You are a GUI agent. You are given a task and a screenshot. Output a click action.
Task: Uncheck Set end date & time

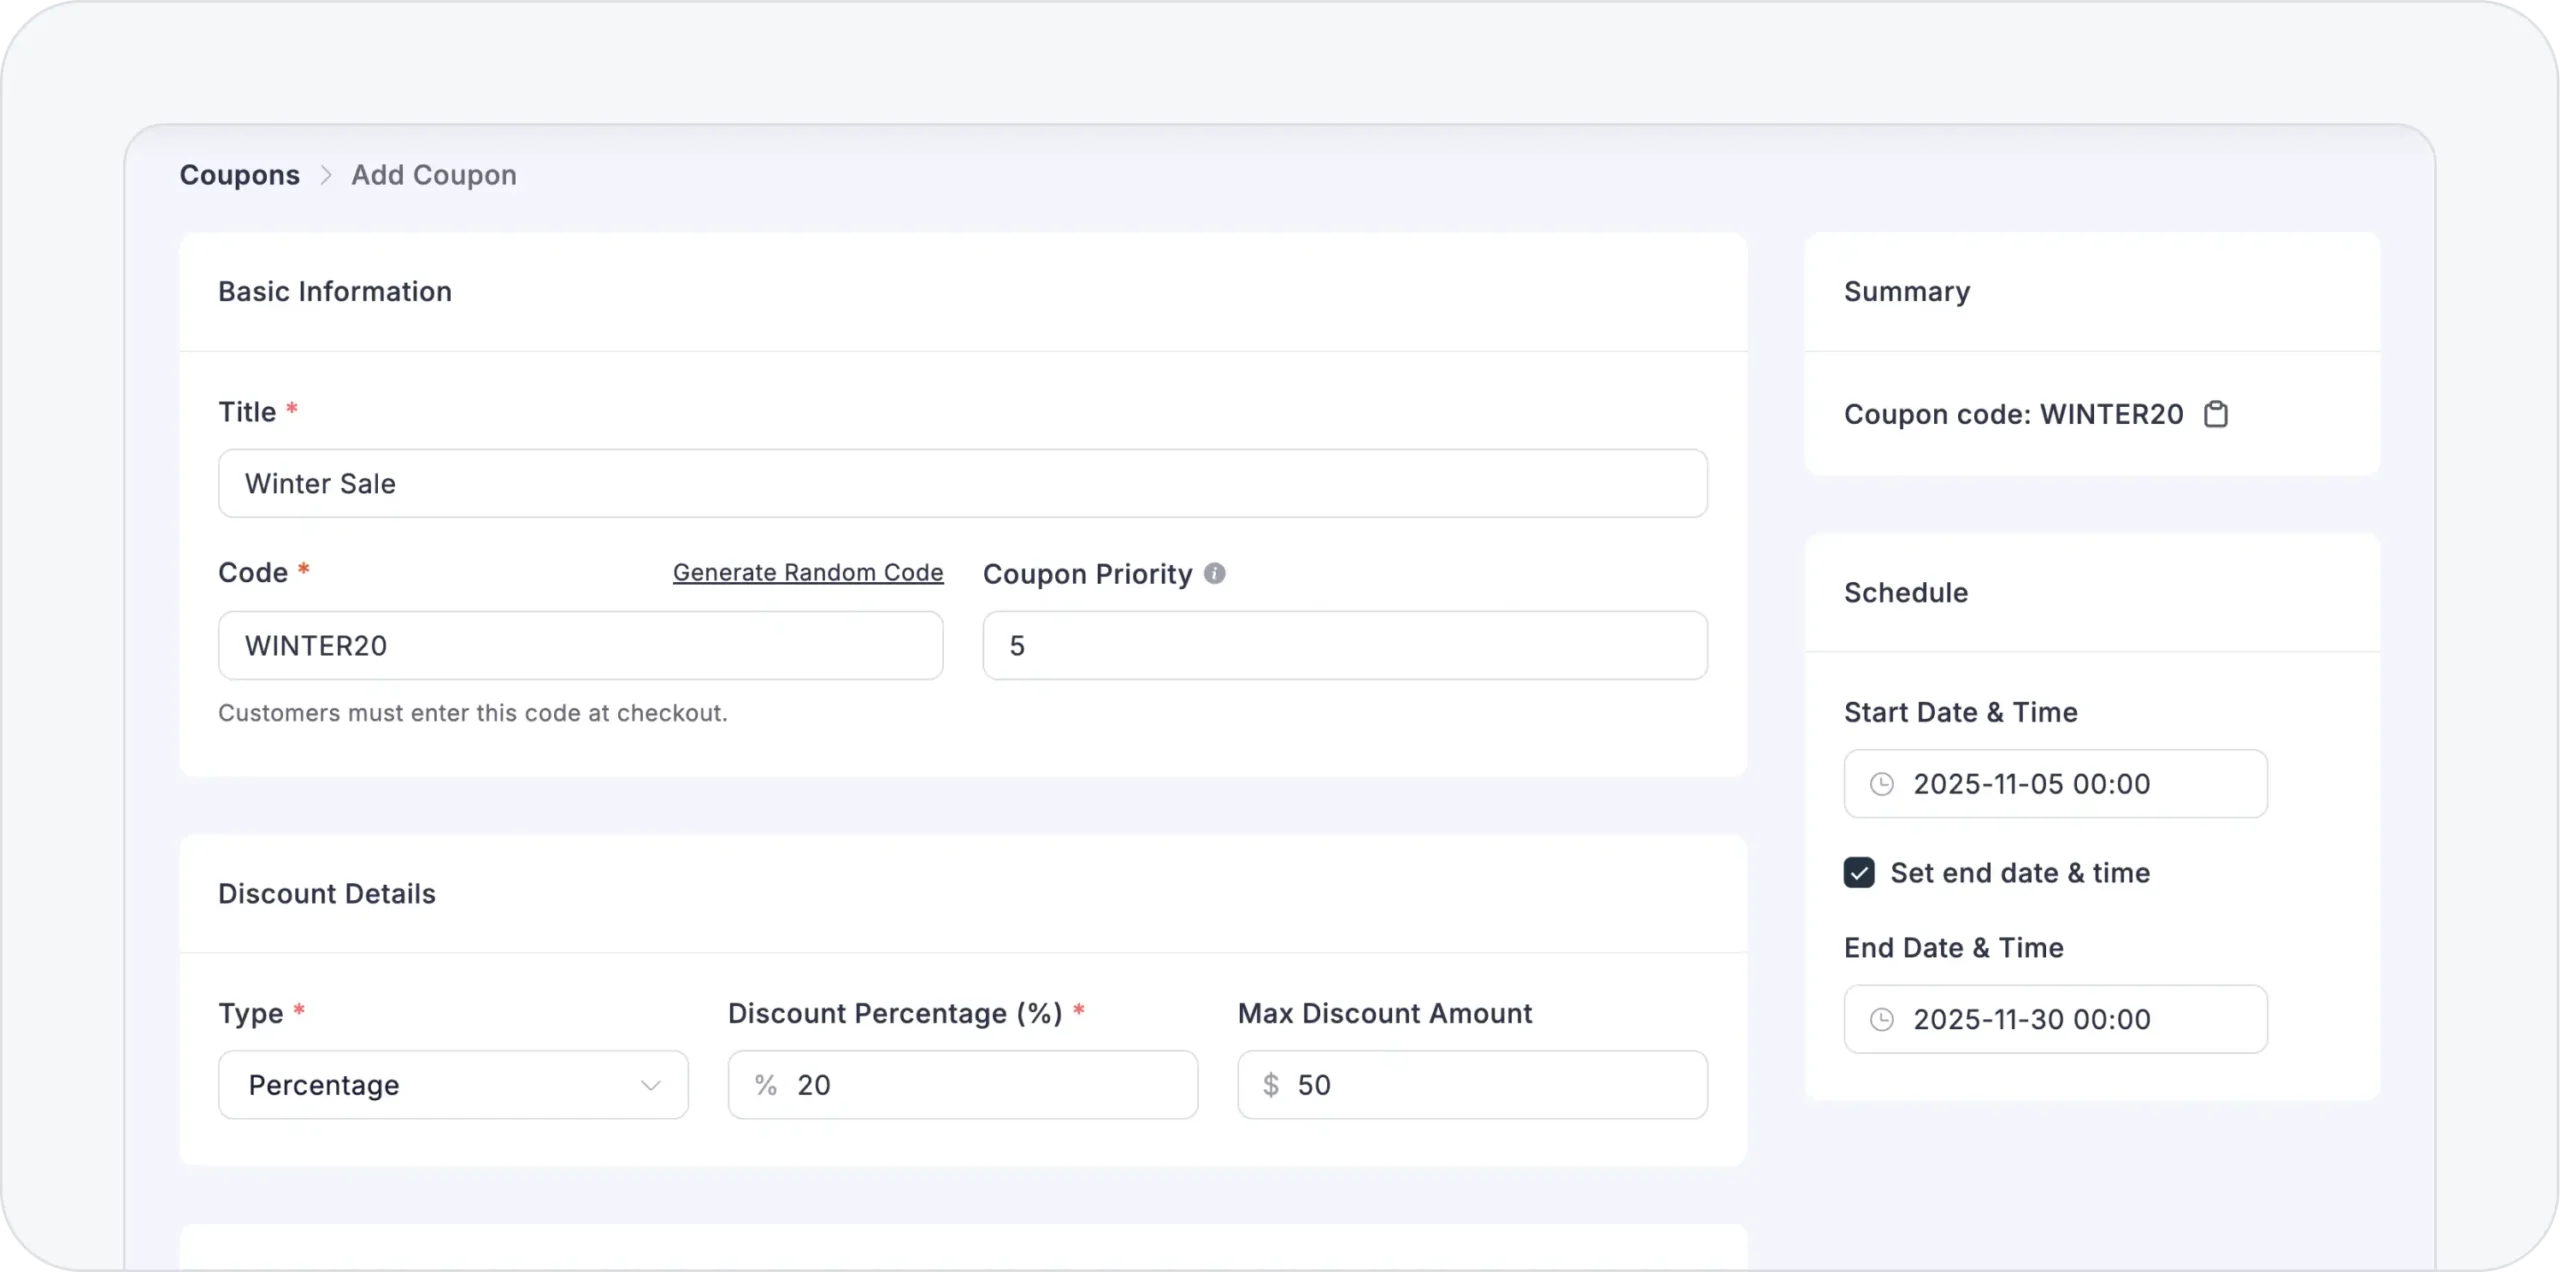click(1859, 873)
